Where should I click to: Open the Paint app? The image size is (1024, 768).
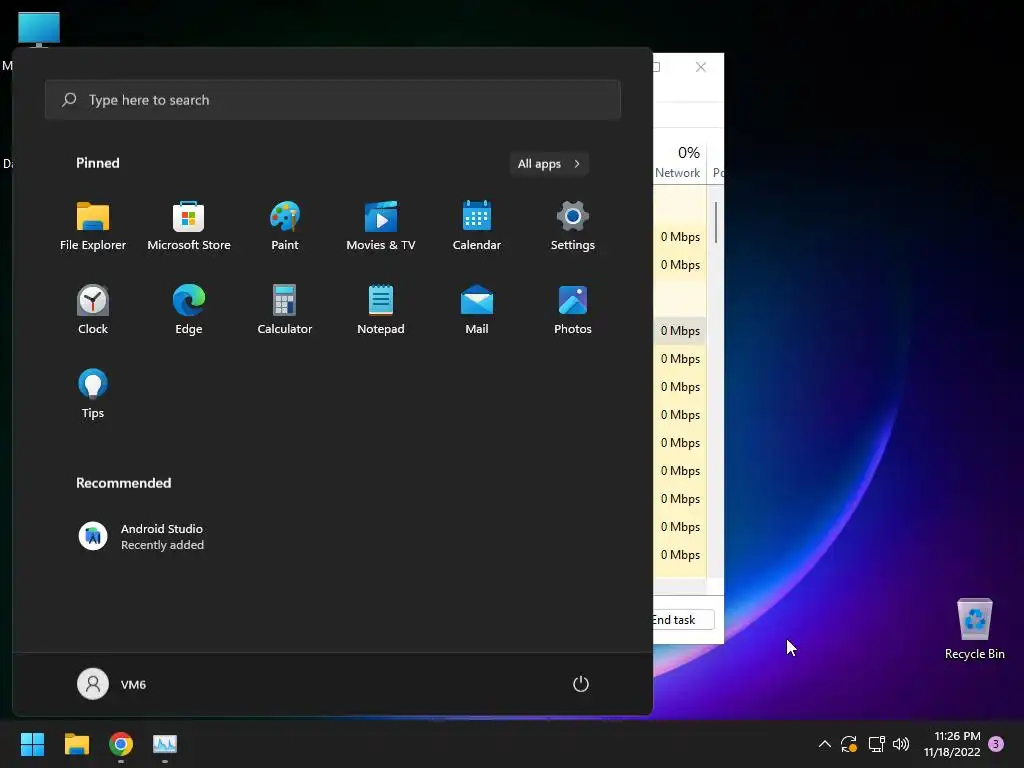[x=285, y=226]
